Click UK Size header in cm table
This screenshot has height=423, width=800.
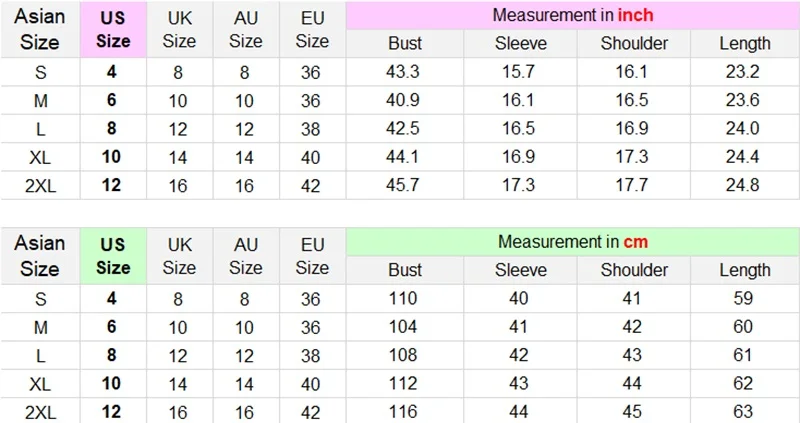pos(179,257)
